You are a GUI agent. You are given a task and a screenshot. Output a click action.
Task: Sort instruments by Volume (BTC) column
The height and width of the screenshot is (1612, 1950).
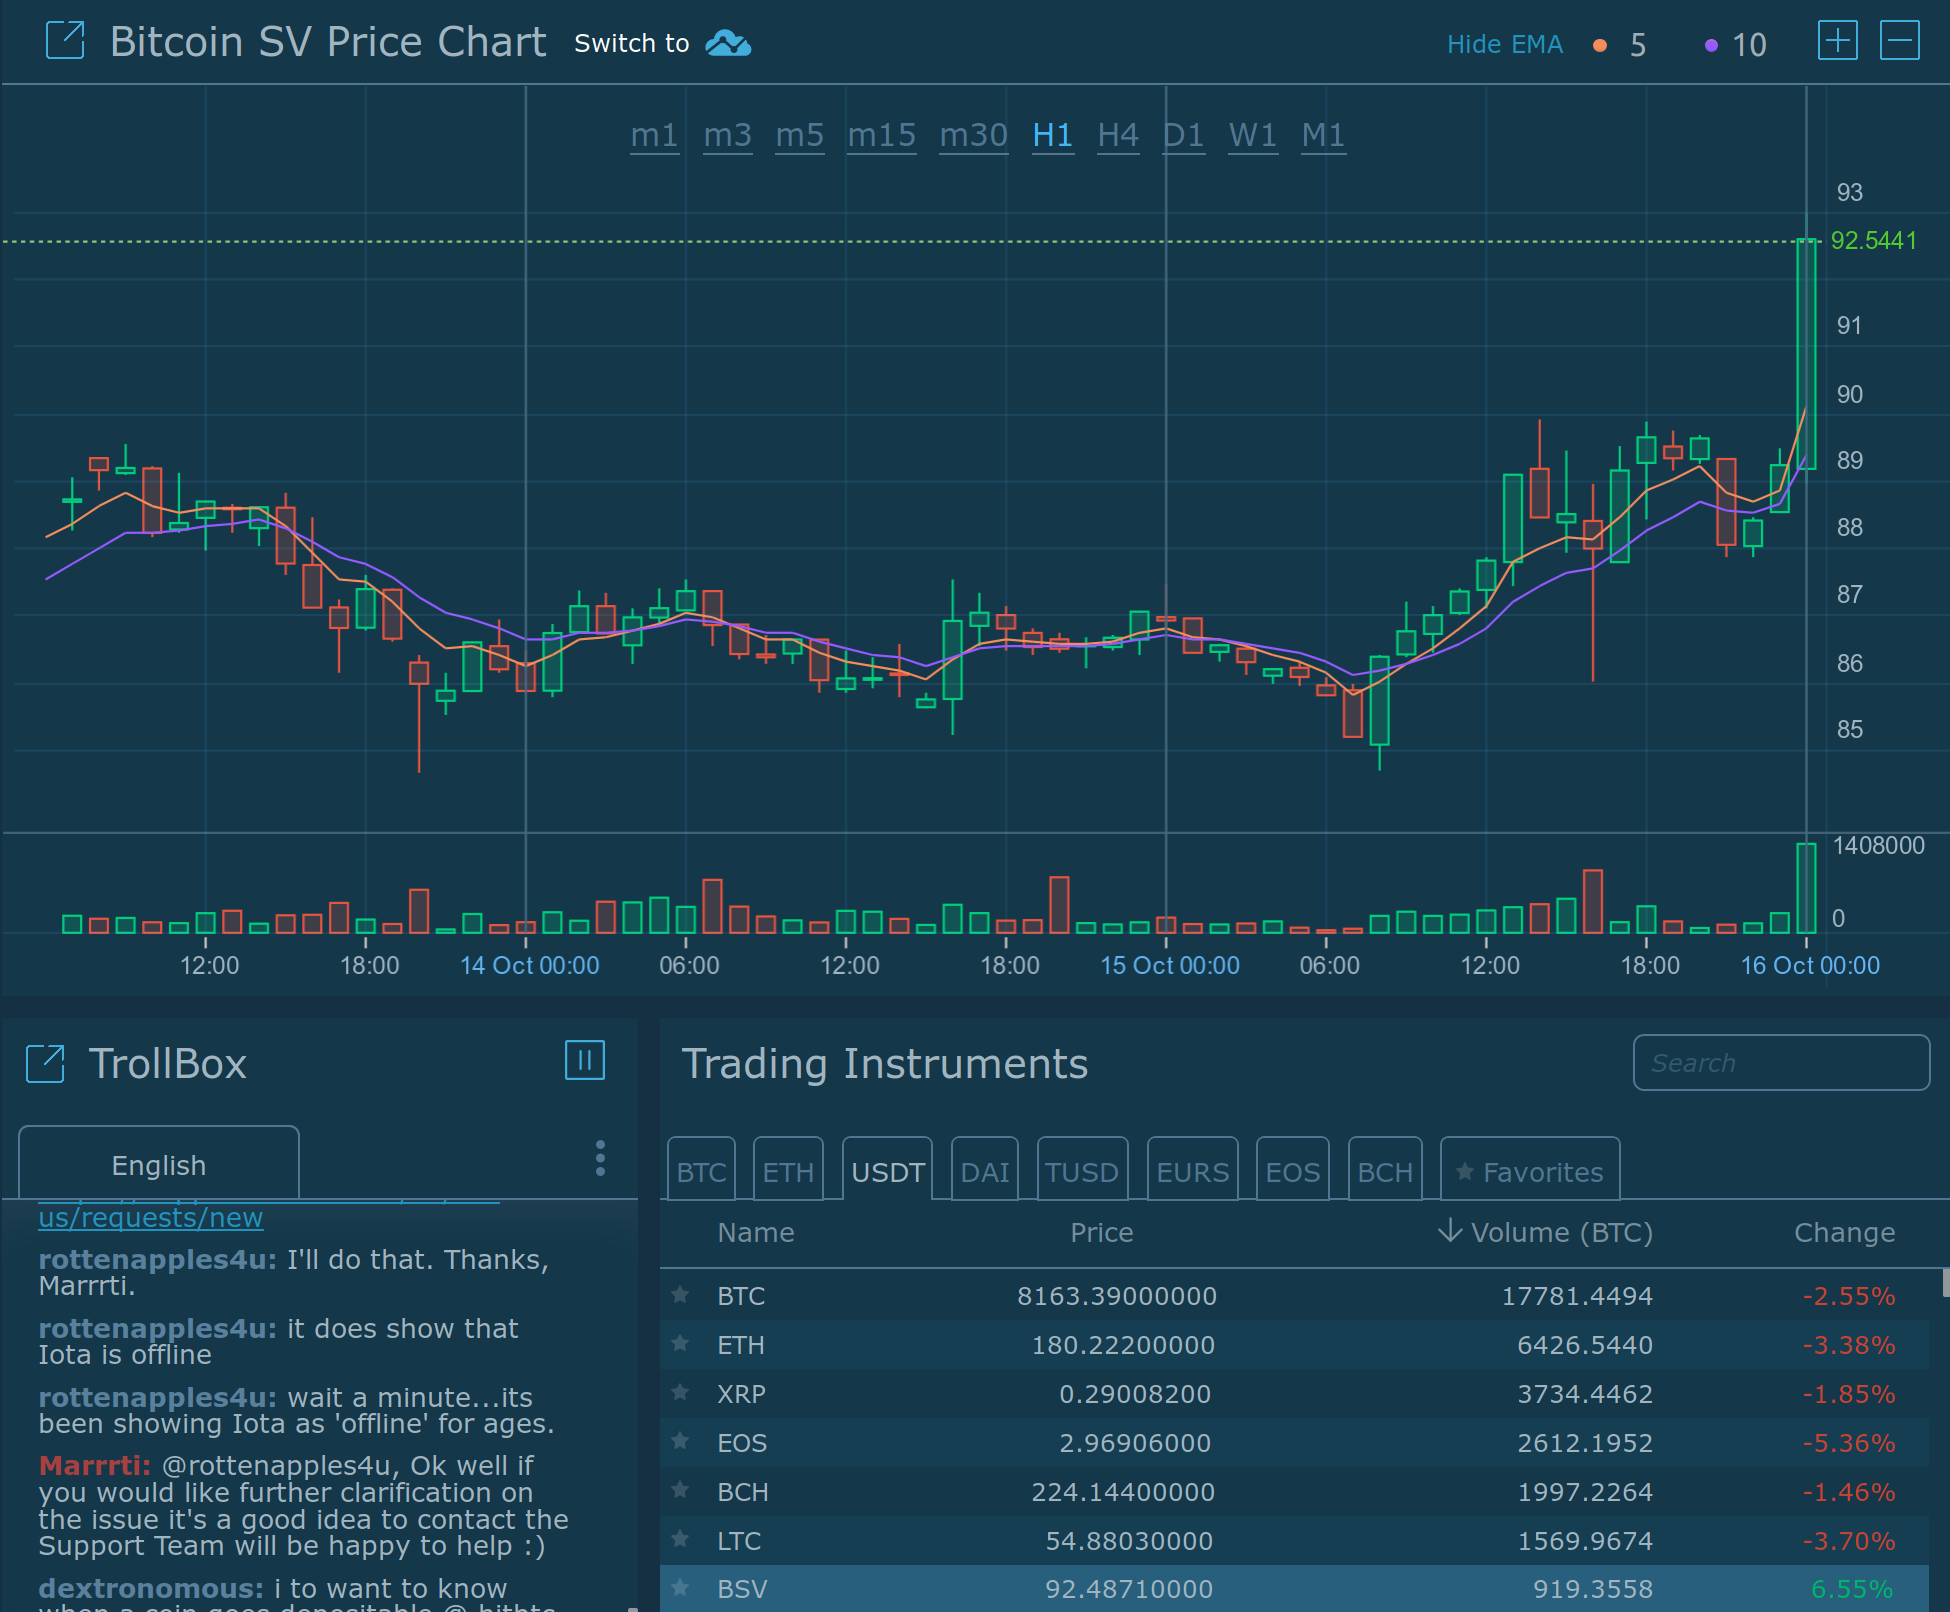pyautogui.click(x=1545, y=1233)
